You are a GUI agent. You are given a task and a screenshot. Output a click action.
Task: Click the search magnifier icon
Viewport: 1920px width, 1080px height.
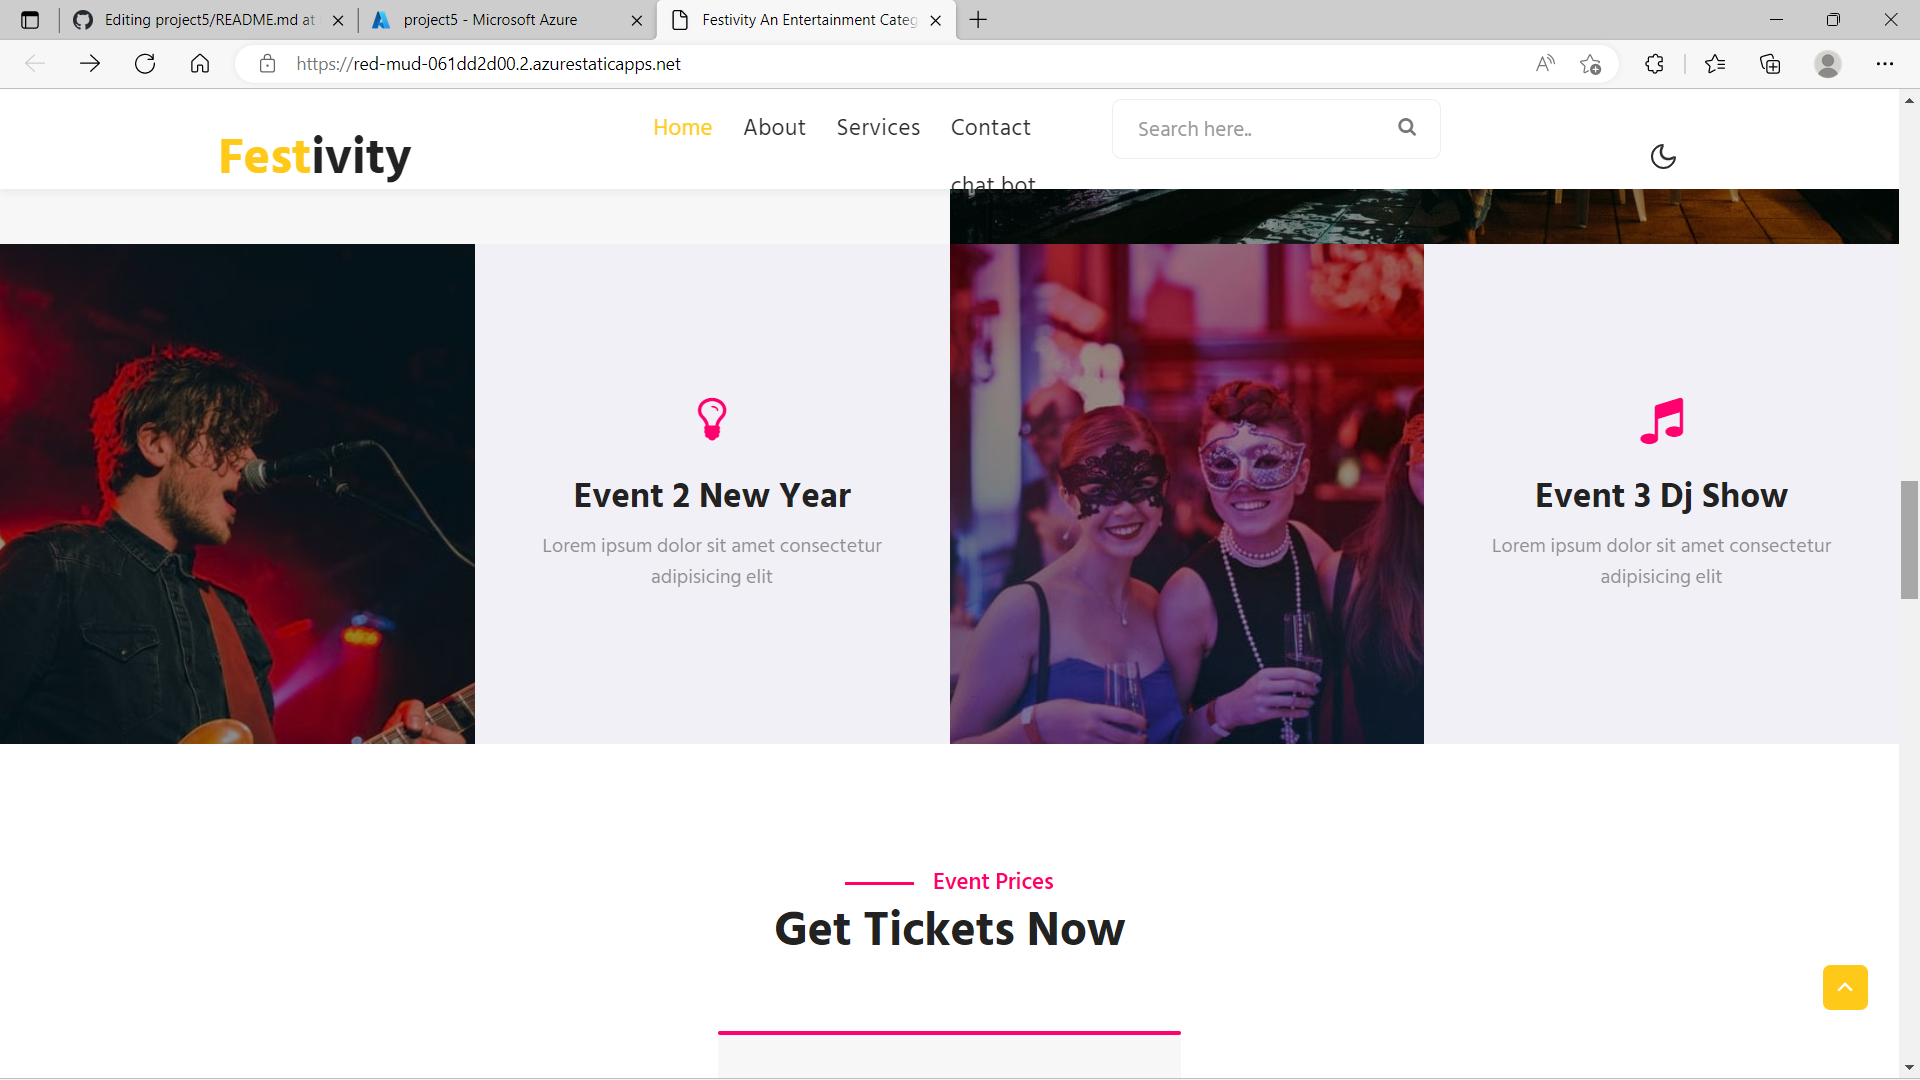coord(1407,127)
